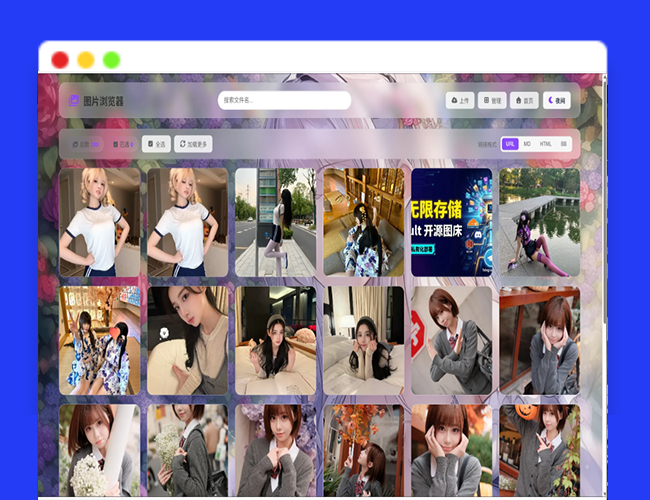Click the green macOS maximize window button
The image size is (650, 500).
coord(111,60)
